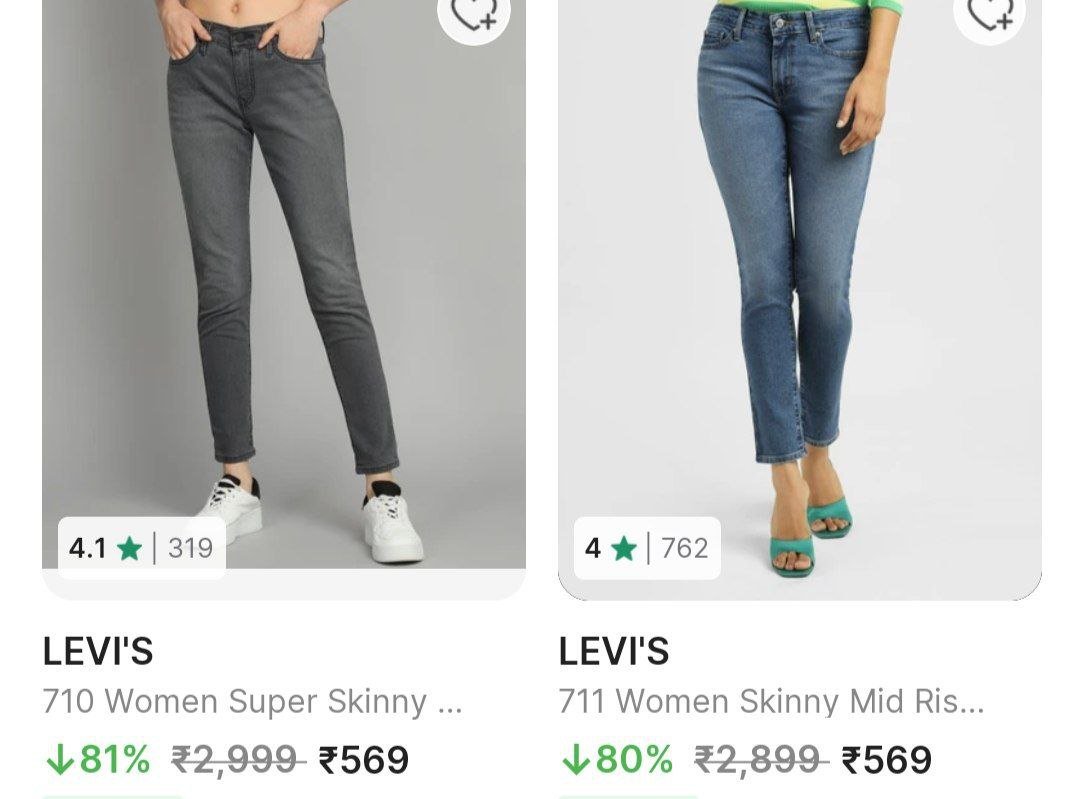Click the ₹569 price on the left product
This screenshot has width=1084, height=799.
[x=361, y=759]
